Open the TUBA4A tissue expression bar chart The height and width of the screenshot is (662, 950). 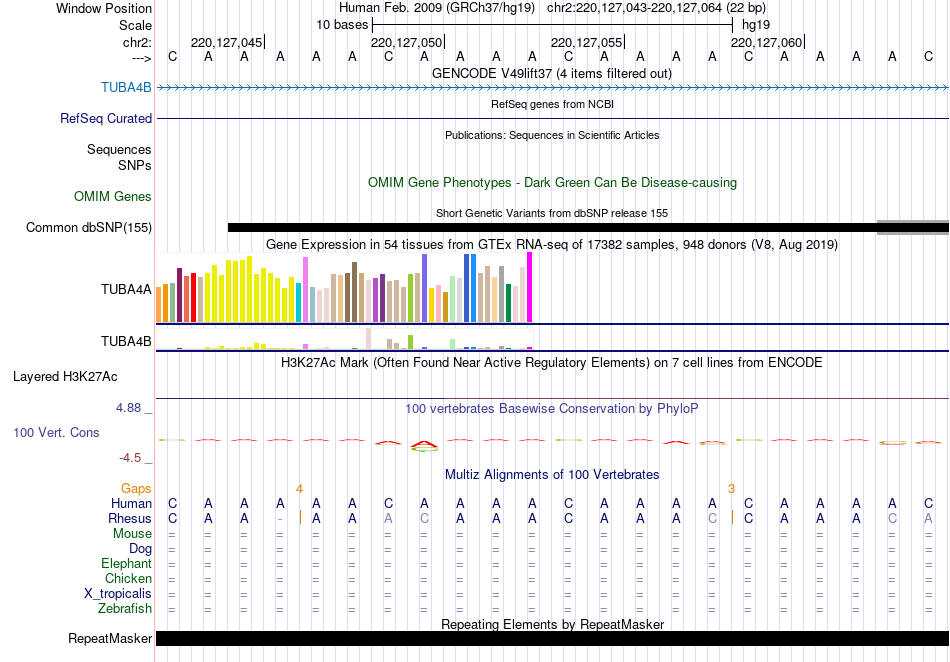point(344,288)
